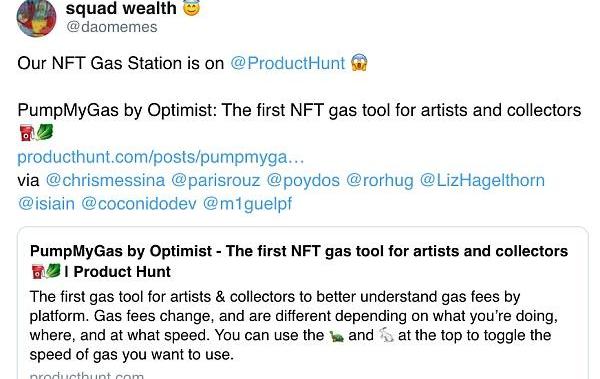Open the PumpMyGas link preview card title
600x379 pixels.
click(x=299, y=261)
